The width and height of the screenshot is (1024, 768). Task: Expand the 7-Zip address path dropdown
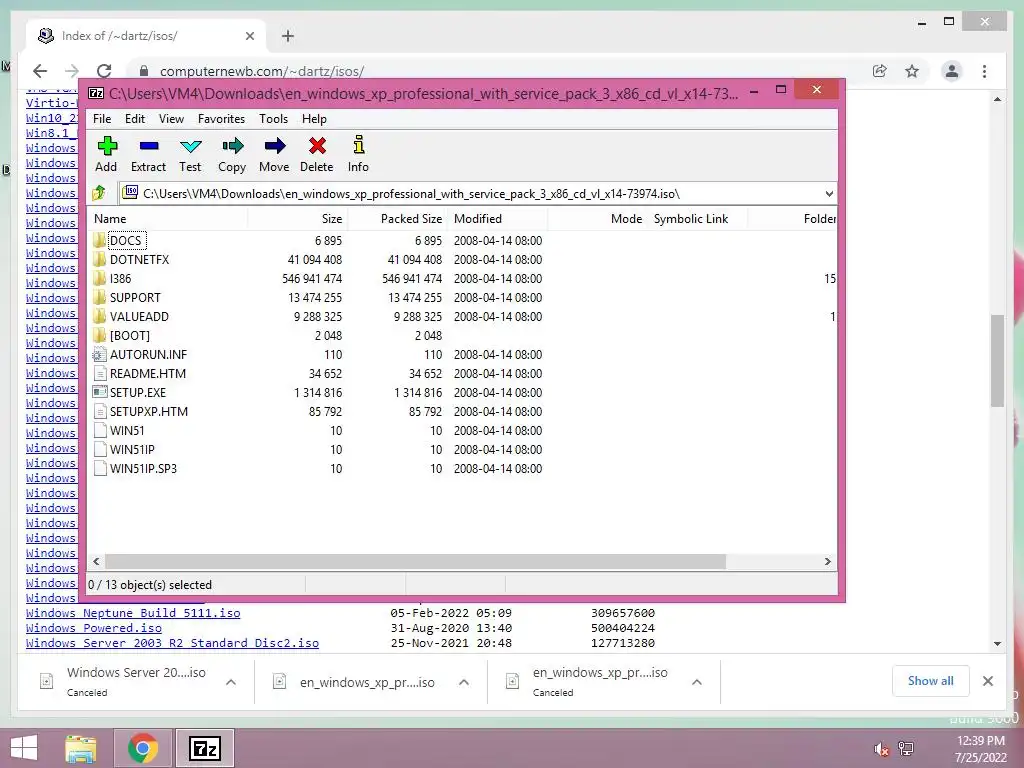pyautogui.click(x=829, y=193)
